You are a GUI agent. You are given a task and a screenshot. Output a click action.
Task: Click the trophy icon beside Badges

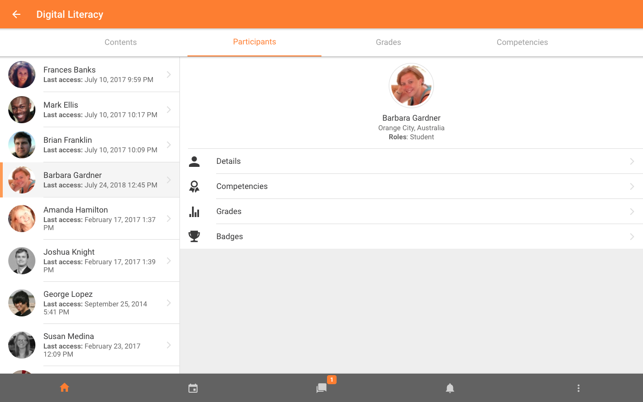[194, 236]
